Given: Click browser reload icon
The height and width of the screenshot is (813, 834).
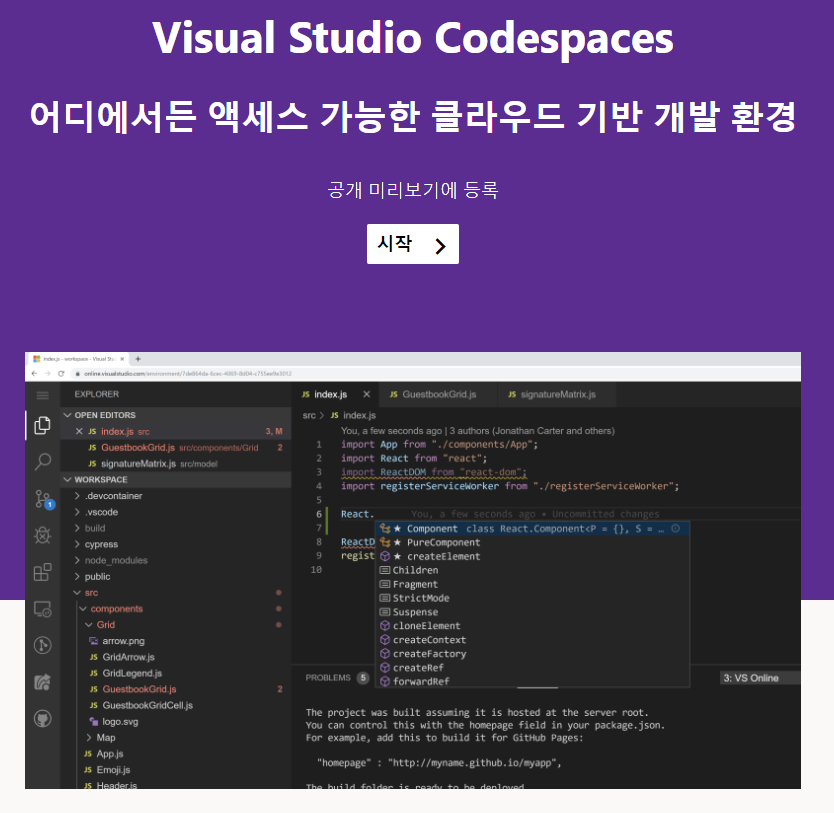Looking at the screenshot, I should tap(61, 374).
